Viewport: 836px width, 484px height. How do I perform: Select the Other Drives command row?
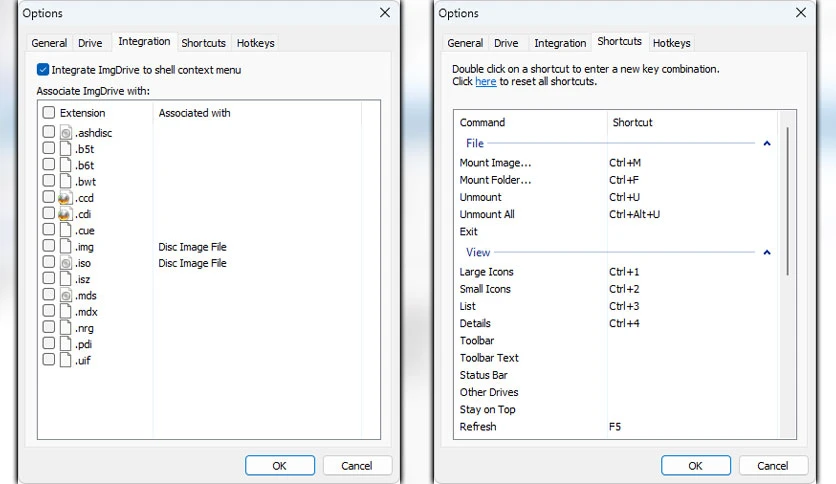point(616,392)
